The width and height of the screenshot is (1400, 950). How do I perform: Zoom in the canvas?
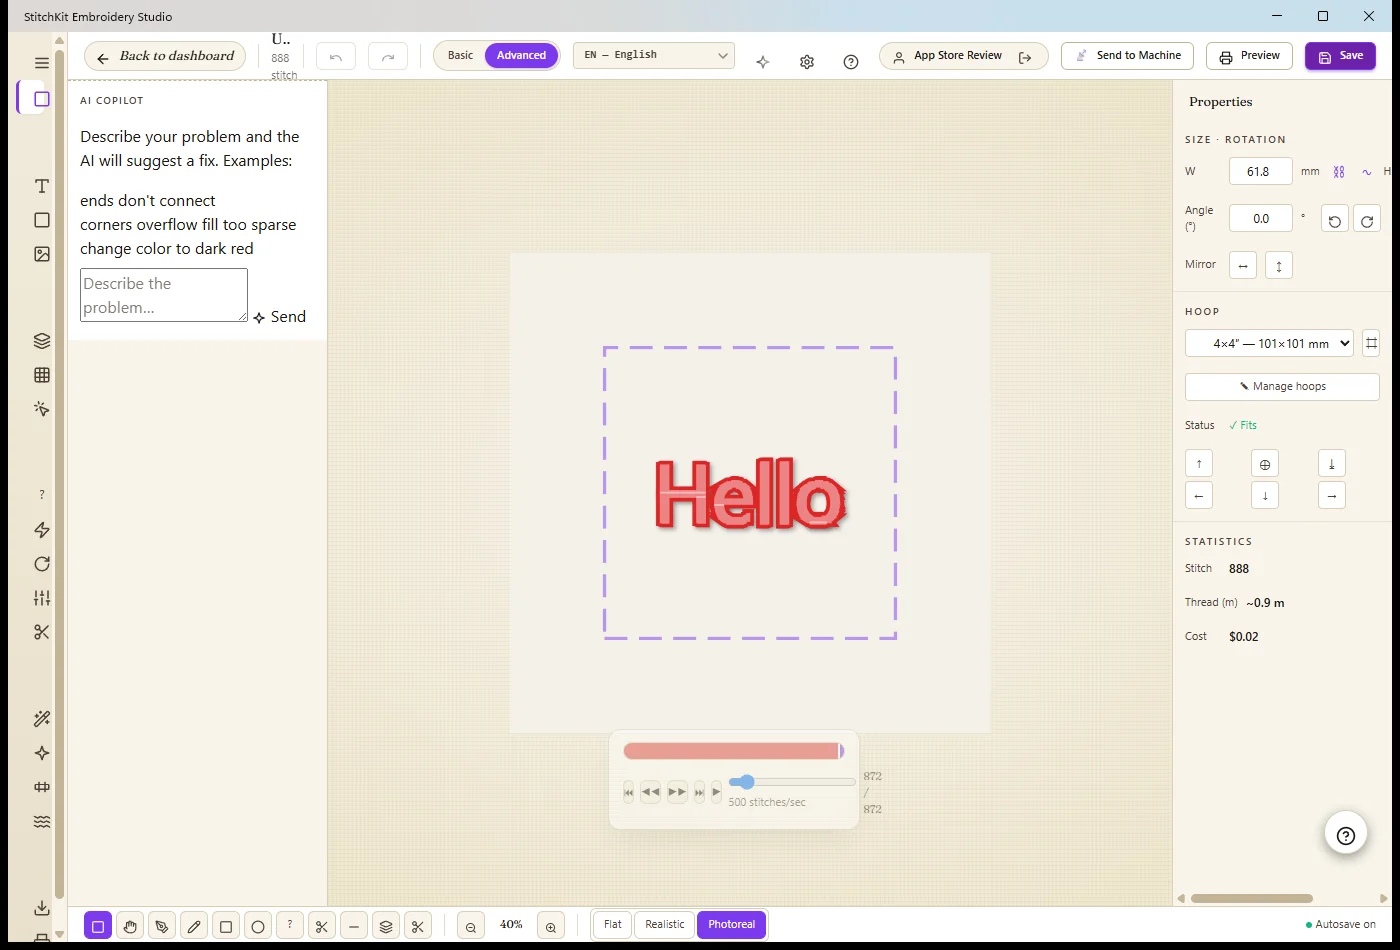coord(551,926)
